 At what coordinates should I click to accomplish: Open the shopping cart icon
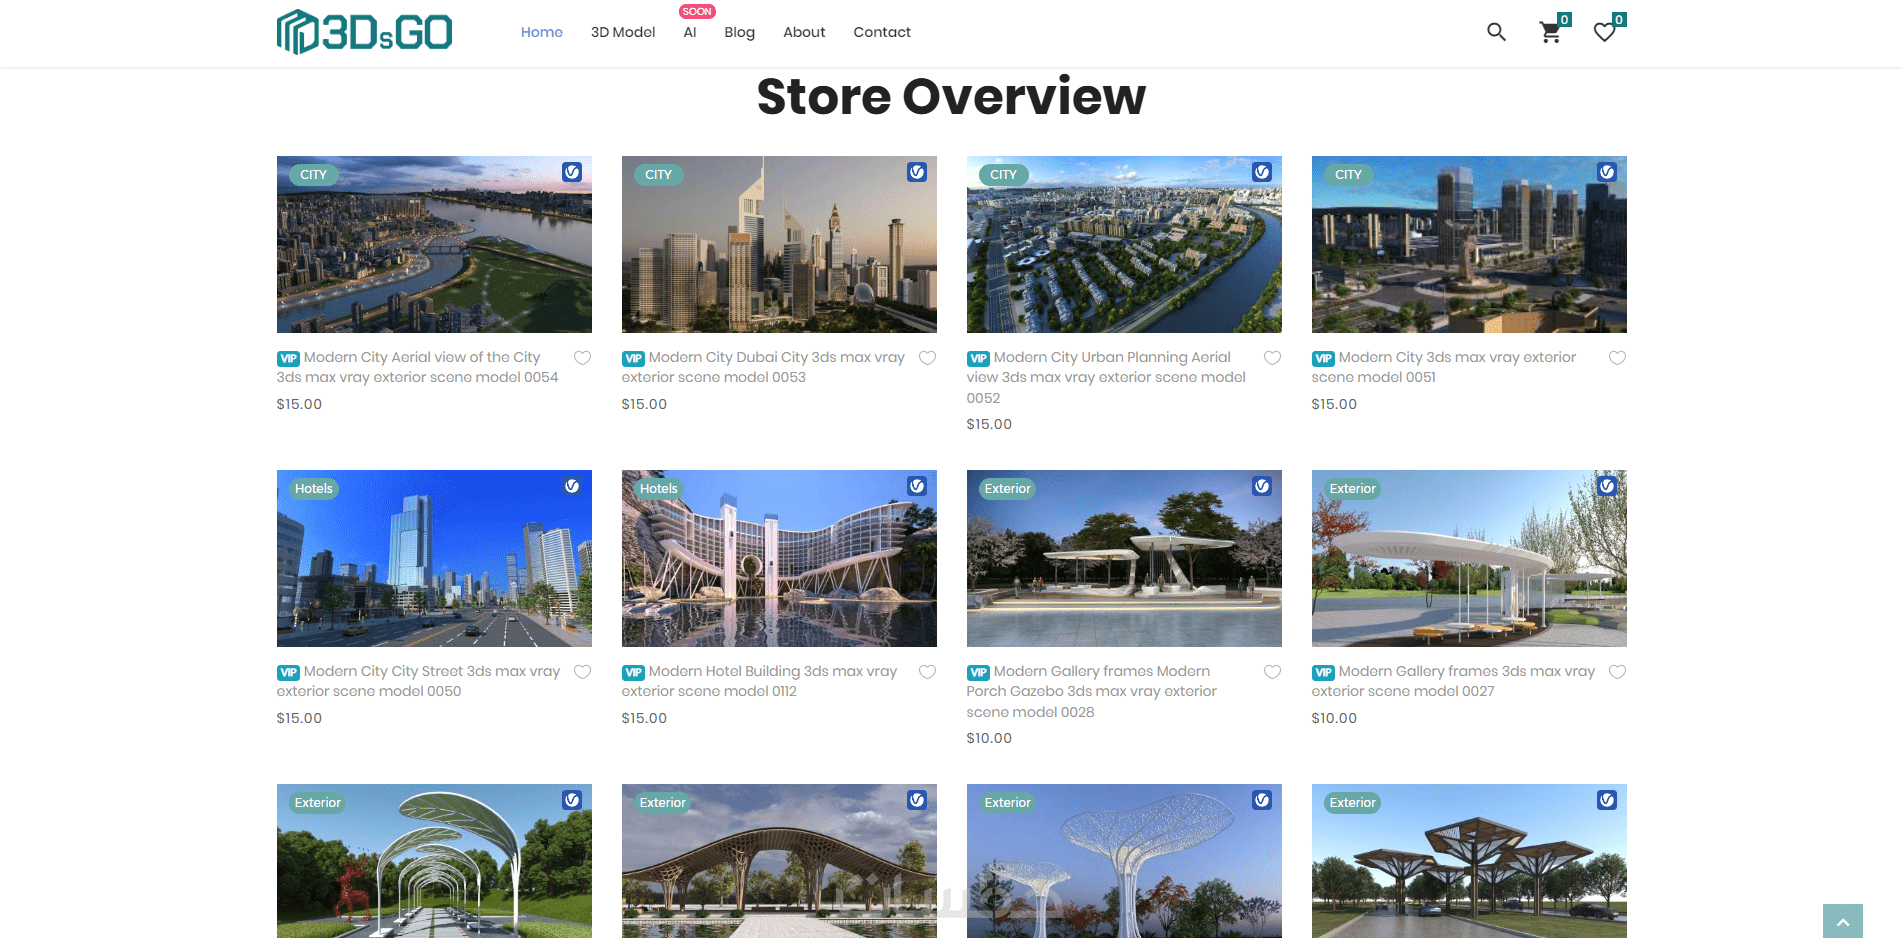point(1550,32)
